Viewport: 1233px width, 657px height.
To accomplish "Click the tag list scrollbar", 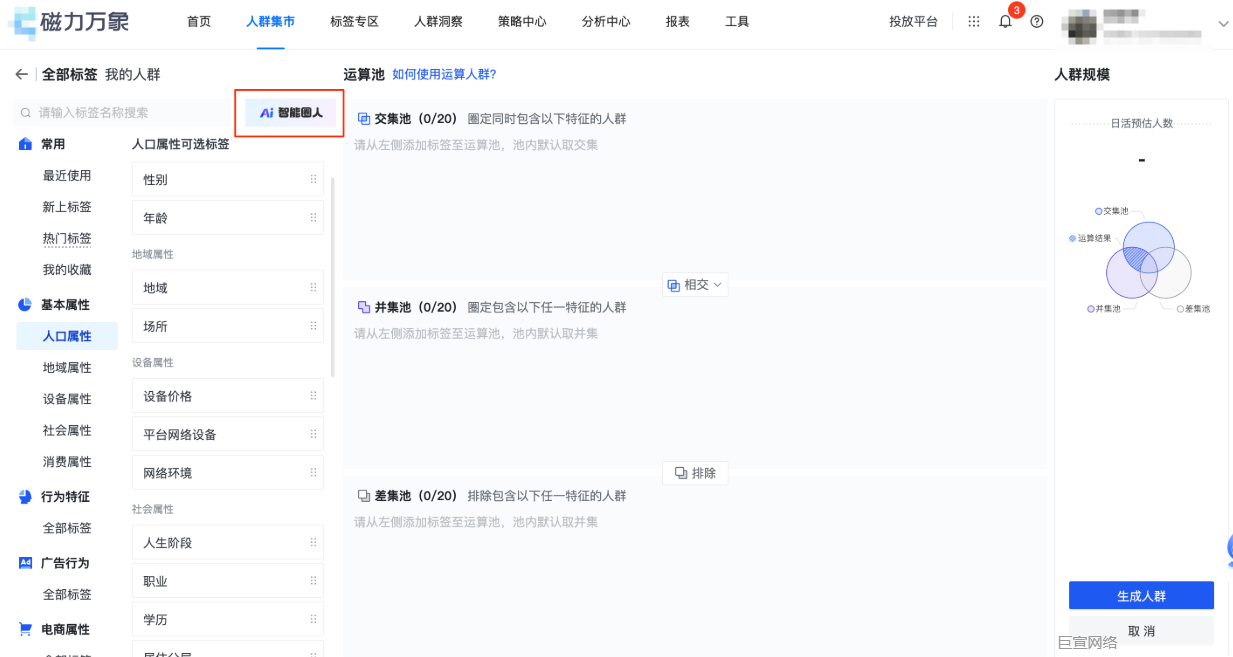I will (333, 277).
